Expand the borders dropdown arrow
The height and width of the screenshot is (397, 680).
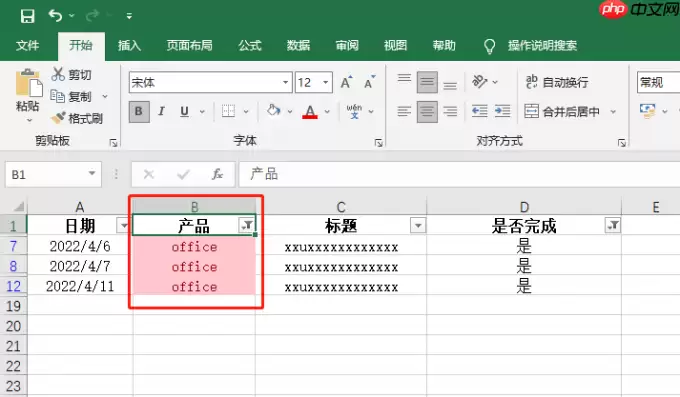click(246, 112)
